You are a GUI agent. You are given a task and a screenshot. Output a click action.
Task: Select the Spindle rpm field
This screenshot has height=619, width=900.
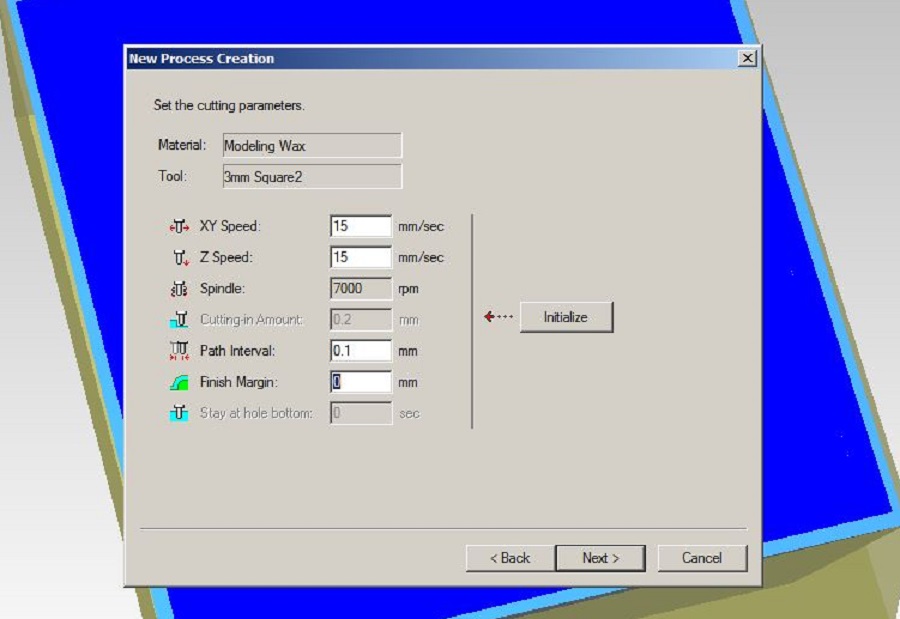[x=361, y=288]
